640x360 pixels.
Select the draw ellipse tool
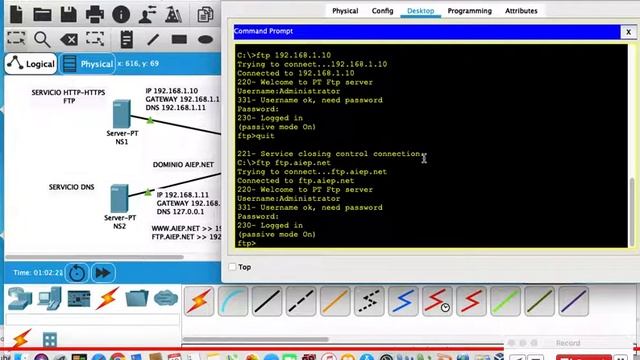coord(205,40)
